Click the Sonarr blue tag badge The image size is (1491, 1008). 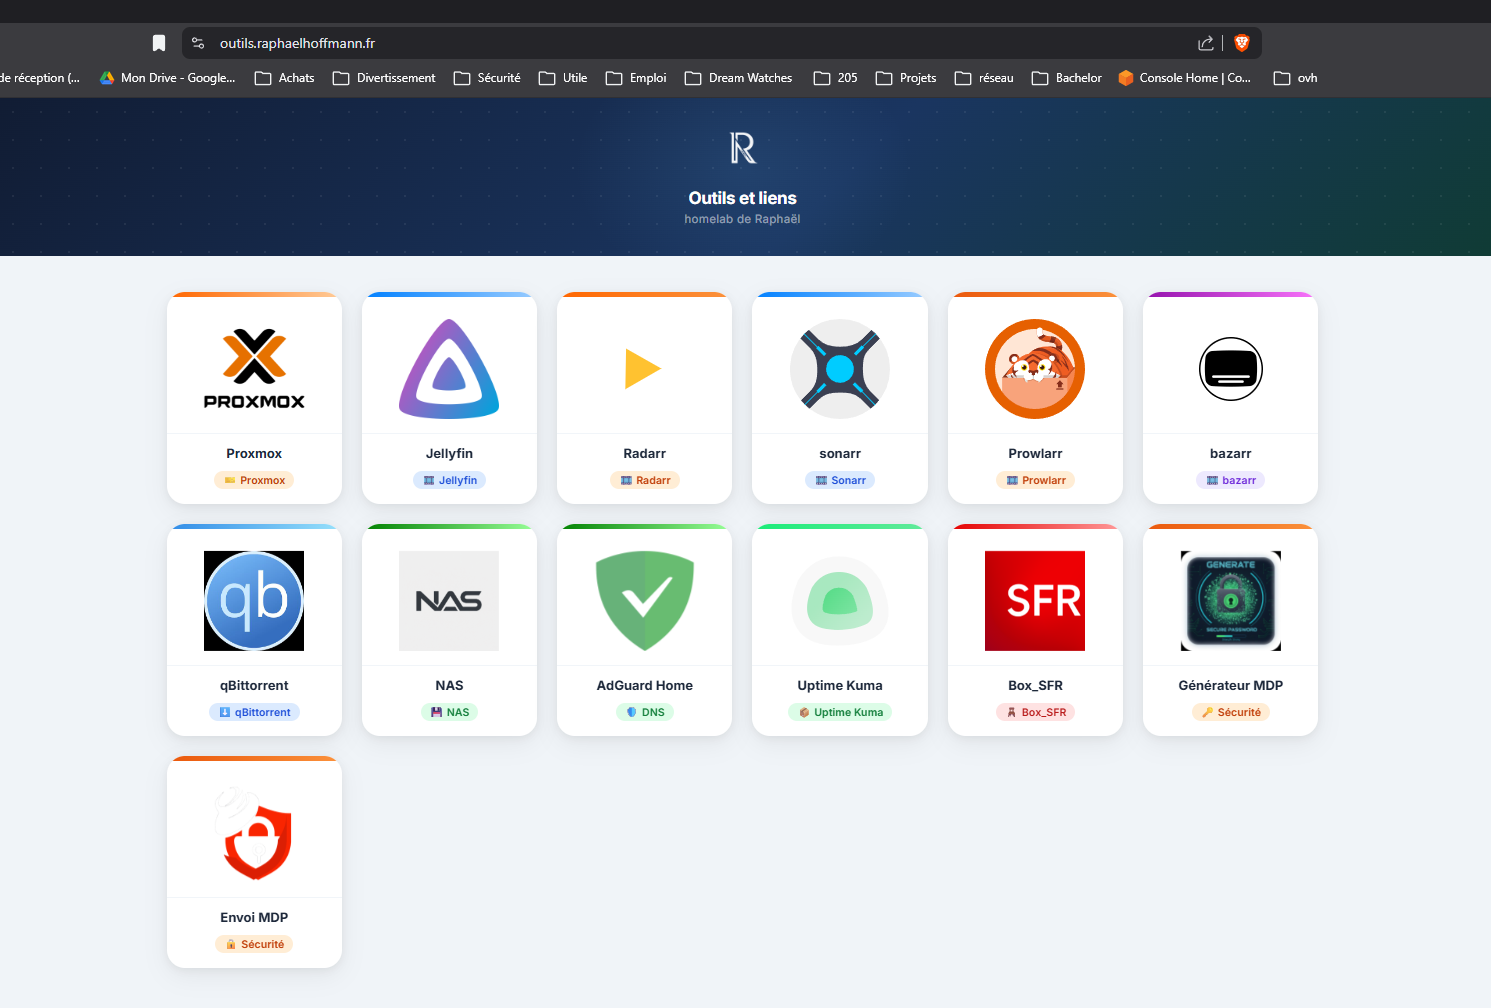point(840,480)
